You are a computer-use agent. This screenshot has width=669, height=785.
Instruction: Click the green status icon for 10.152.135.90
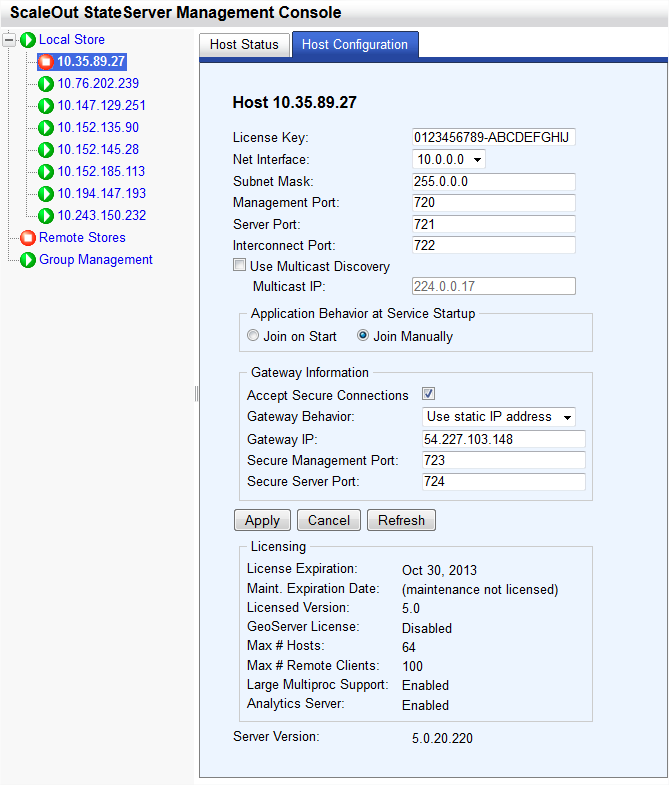pos(46,128)
